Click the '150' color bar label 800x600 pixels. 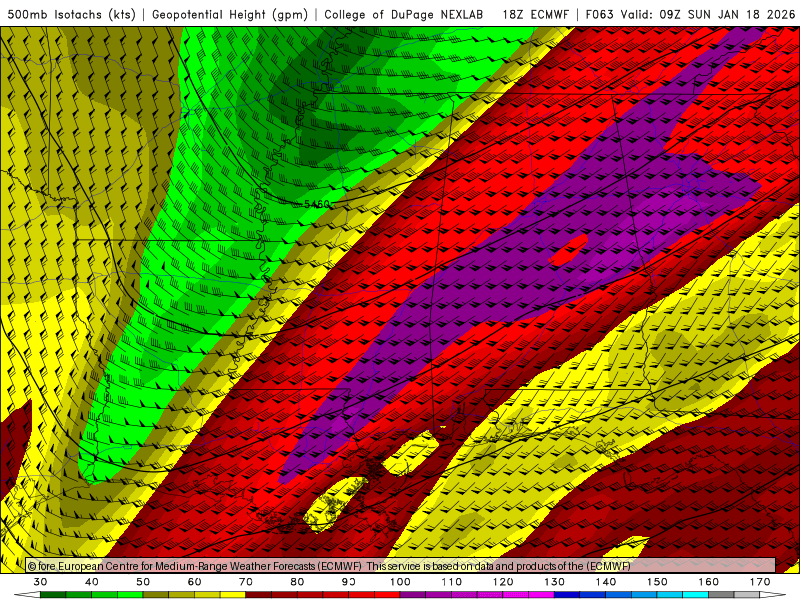[657, 582]
